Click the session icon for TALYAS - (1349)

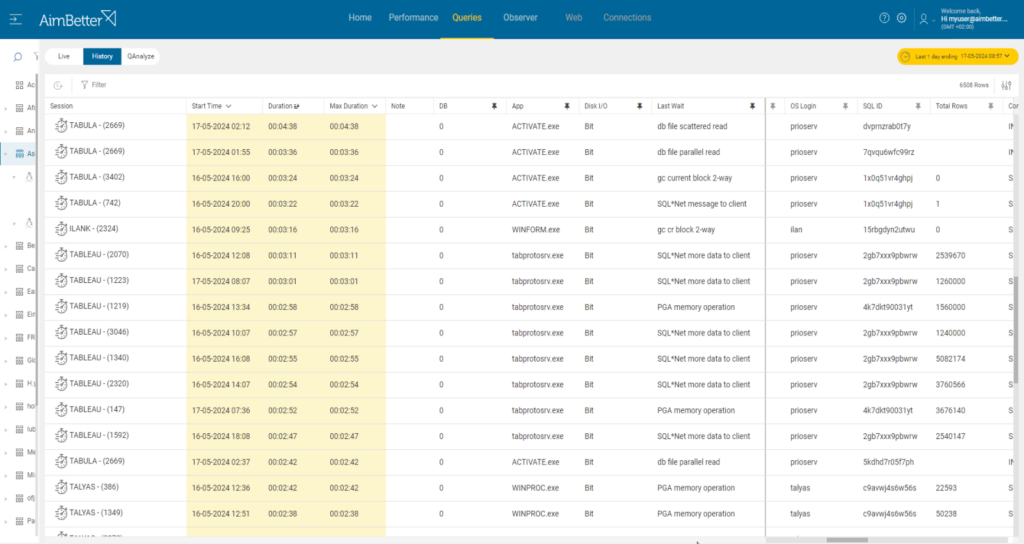pyautogui.click(x=61, y=513)
